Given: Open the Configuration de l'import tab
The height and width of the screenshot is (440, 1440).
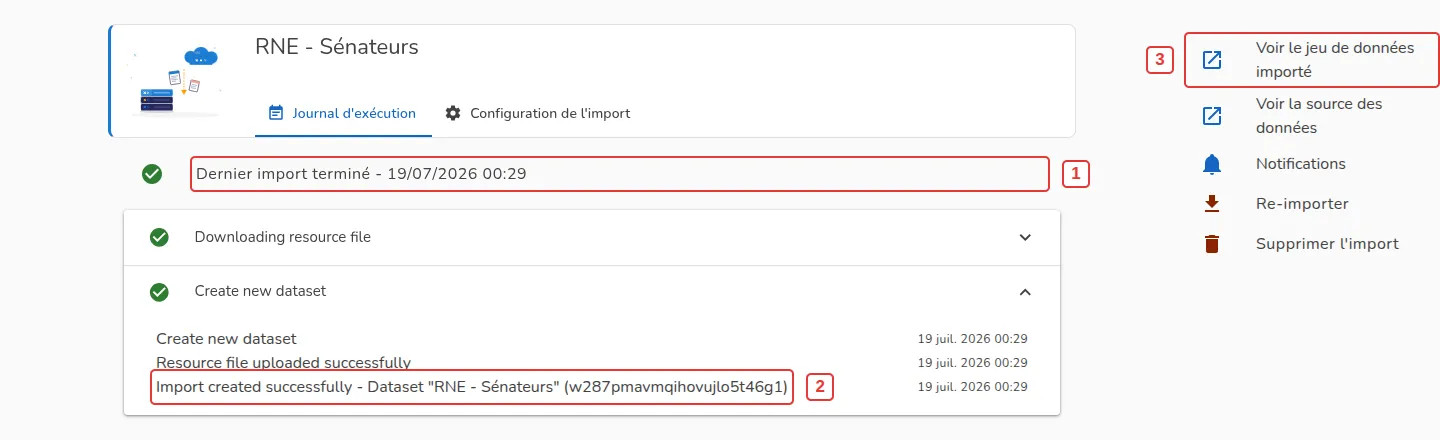Looking at the screenshot, I should tap(538, 113).
